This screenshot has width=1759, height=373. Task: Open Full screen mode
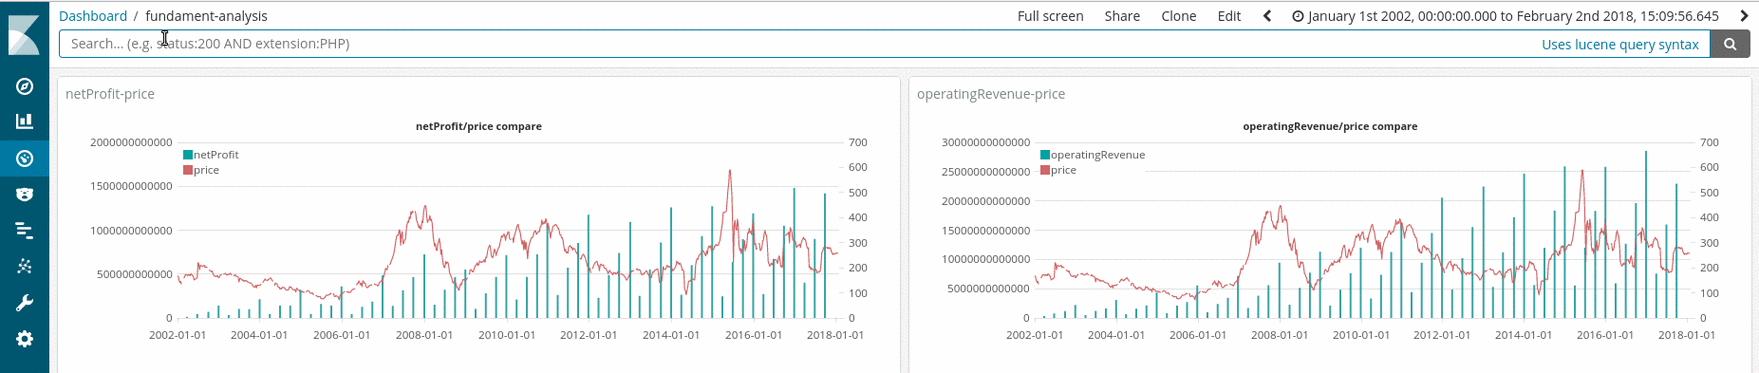[1050, 16]
